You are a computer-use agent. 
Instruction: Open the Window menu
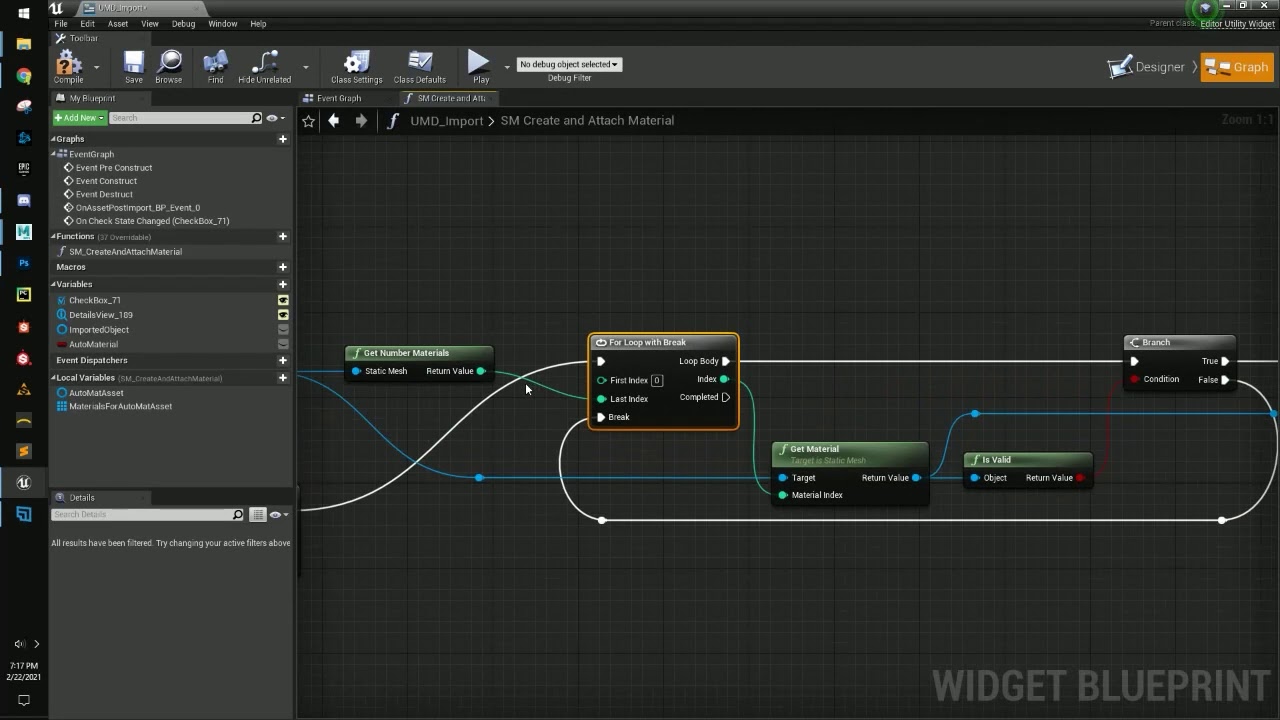(222, 23)
